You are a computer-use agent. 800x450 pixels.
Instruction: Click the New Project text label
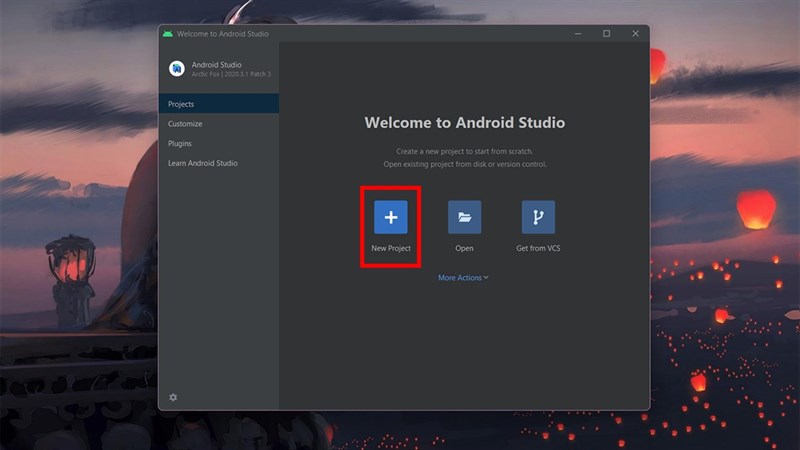[390, 248]
